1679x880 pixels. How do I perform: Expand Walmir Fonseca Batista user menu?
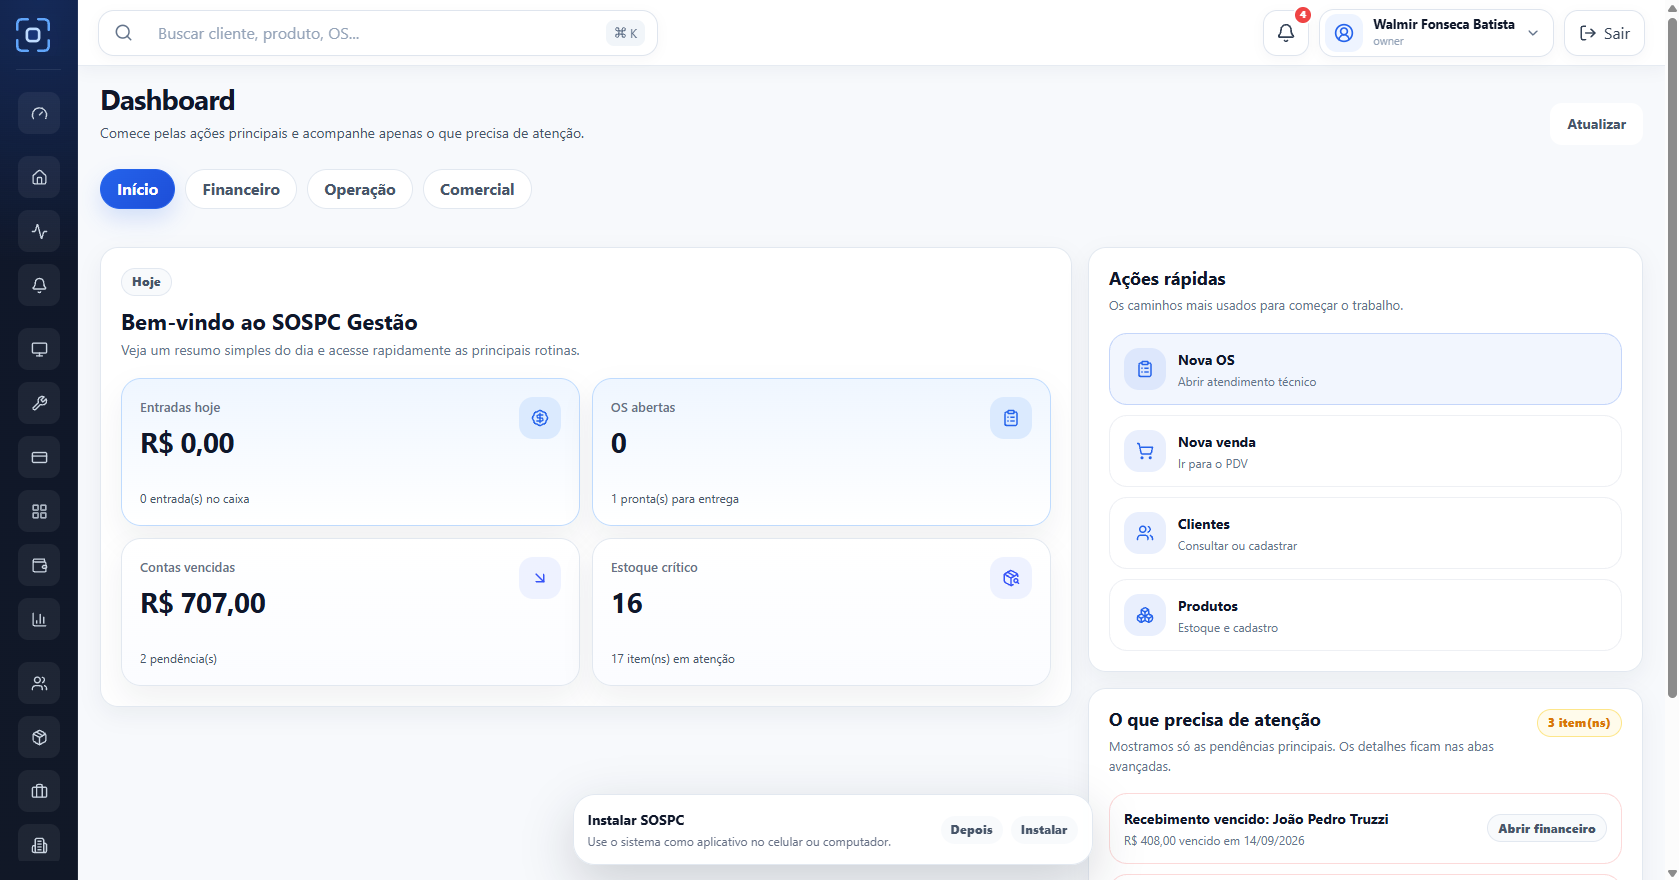[x=1436, y=33]
